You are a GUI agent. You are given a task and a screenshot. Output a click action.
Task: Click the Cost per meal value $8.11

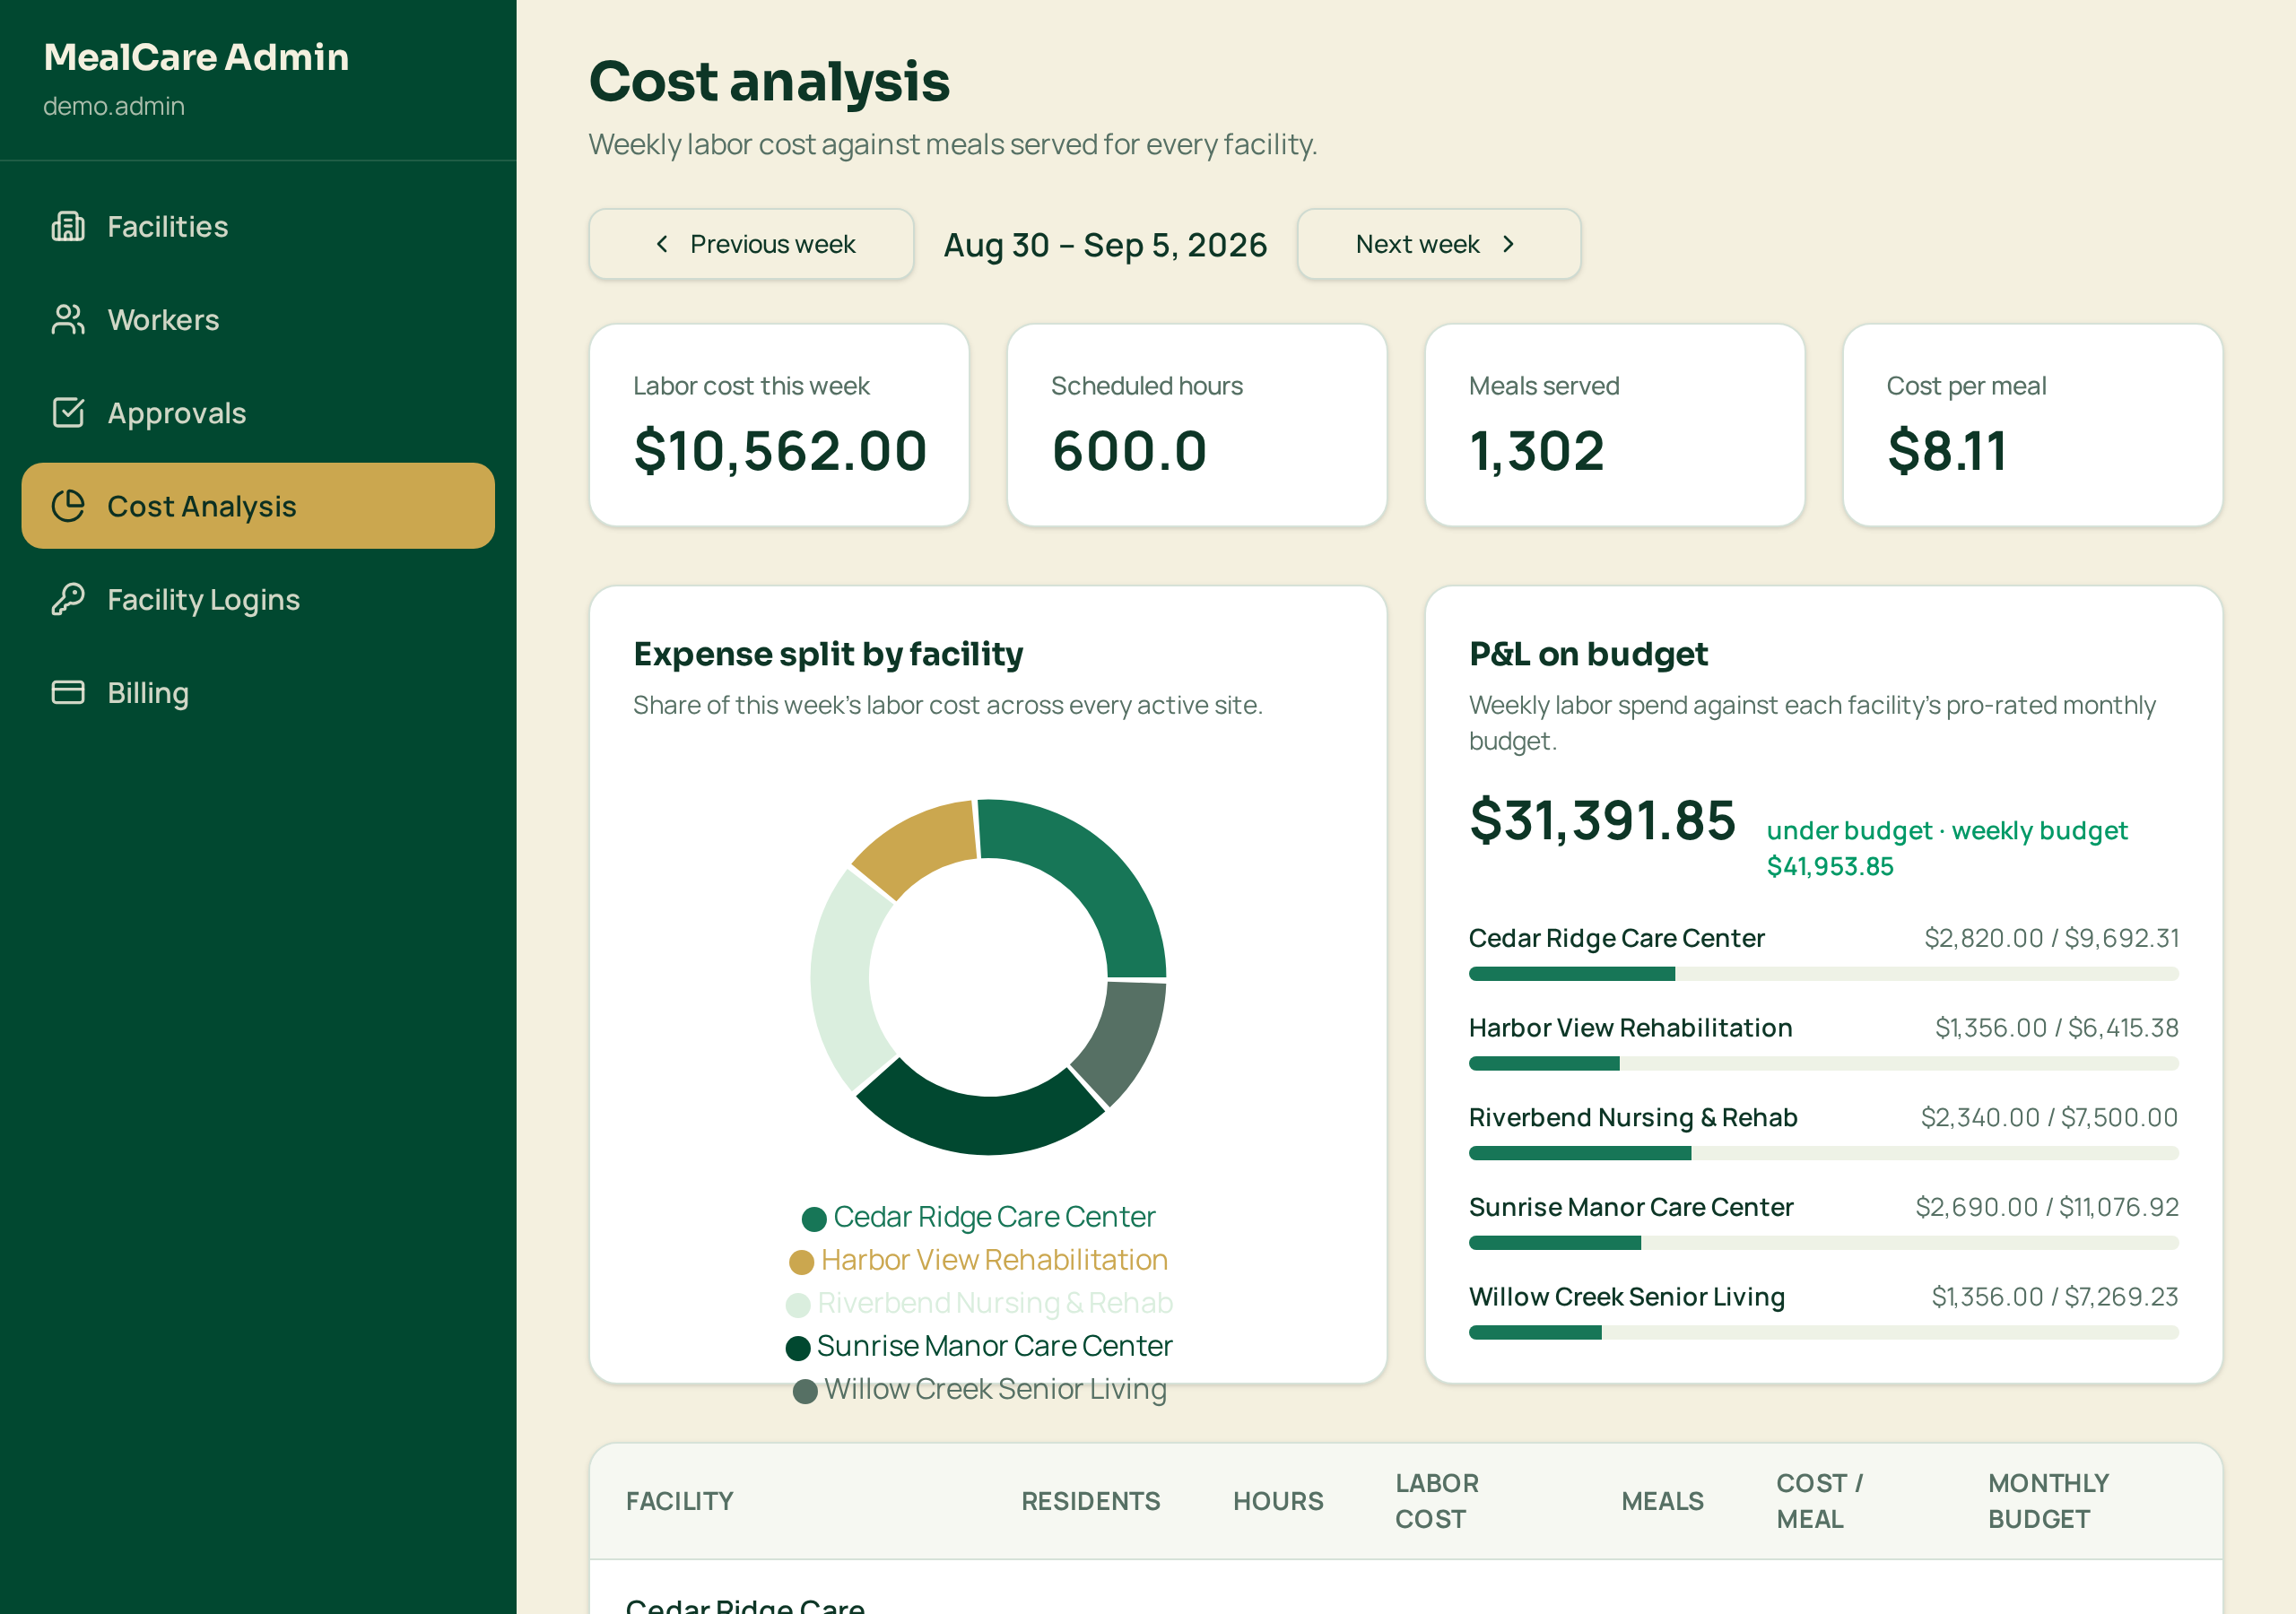click(x=1947, y=451)
